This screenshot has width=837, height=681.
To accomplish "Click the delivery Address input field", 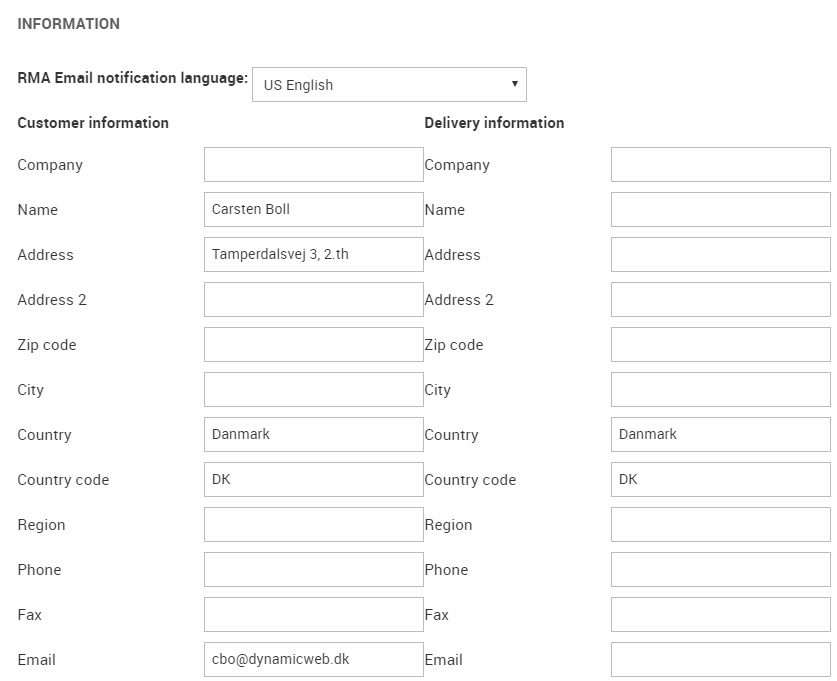I will (x=720, y=255).
